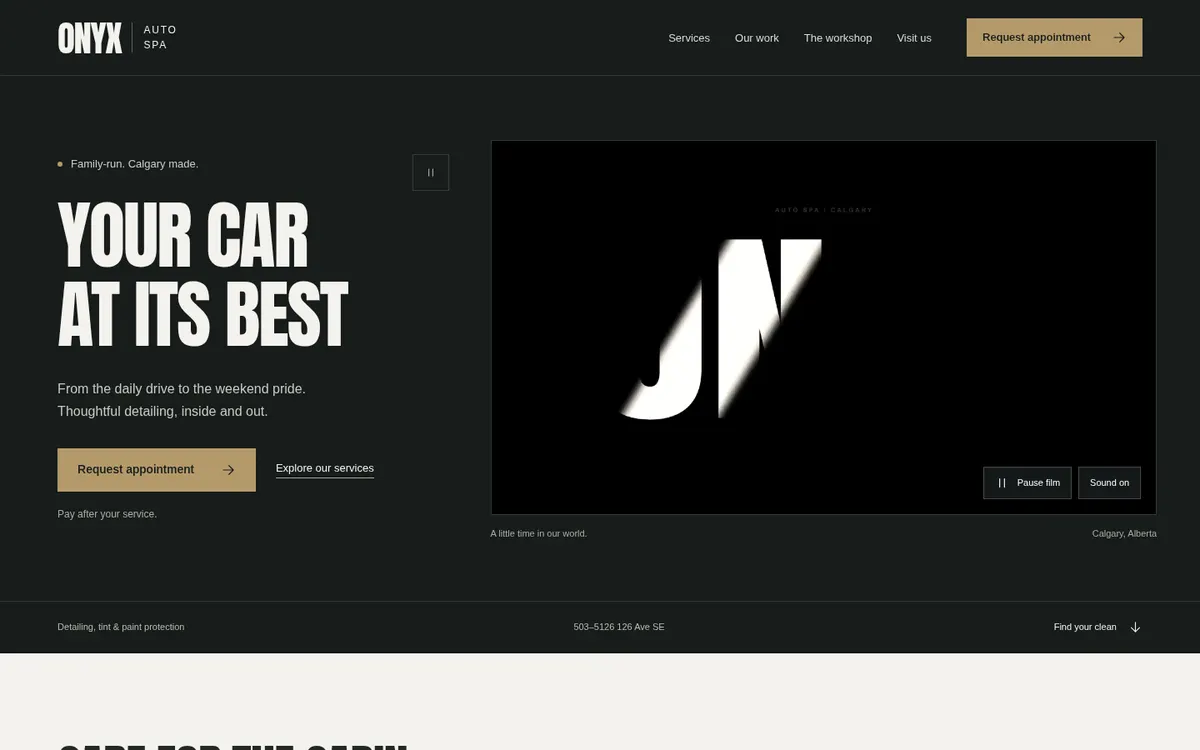
Task: Click the film player showing JN lettering
Action: (x=824, y=328)
